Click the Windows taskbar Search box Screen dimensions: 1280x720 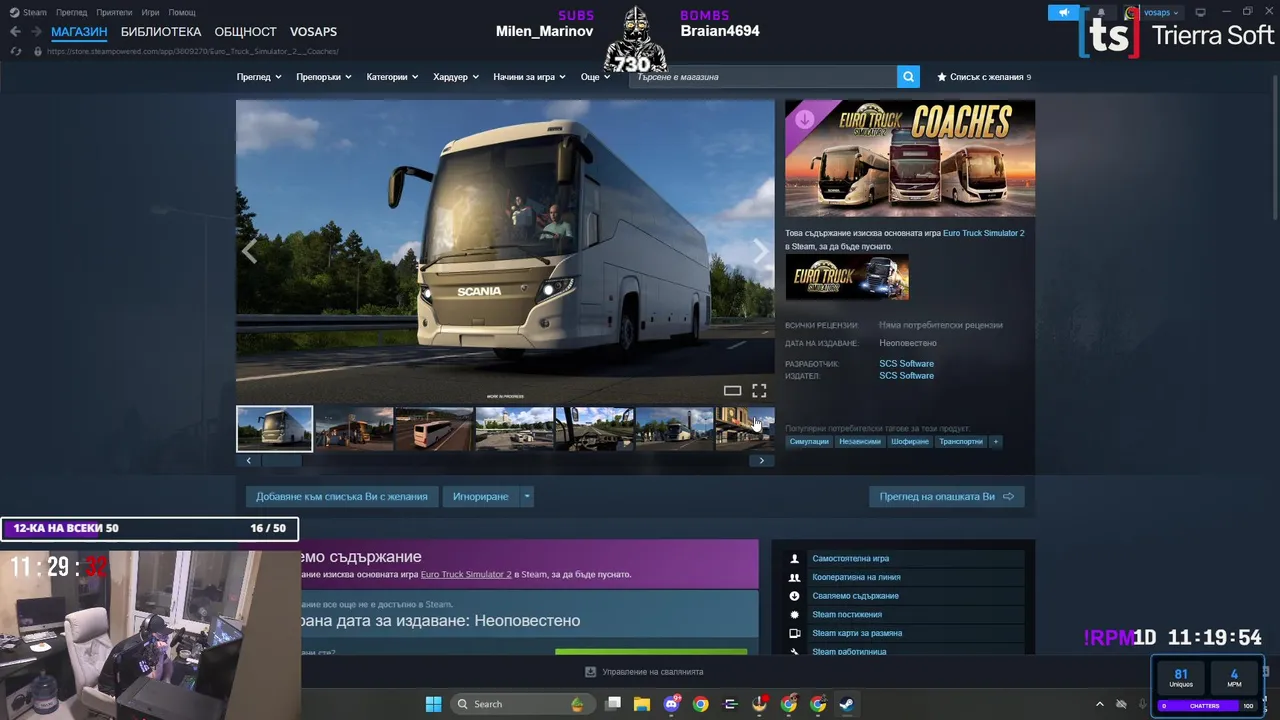pos(522,704)
